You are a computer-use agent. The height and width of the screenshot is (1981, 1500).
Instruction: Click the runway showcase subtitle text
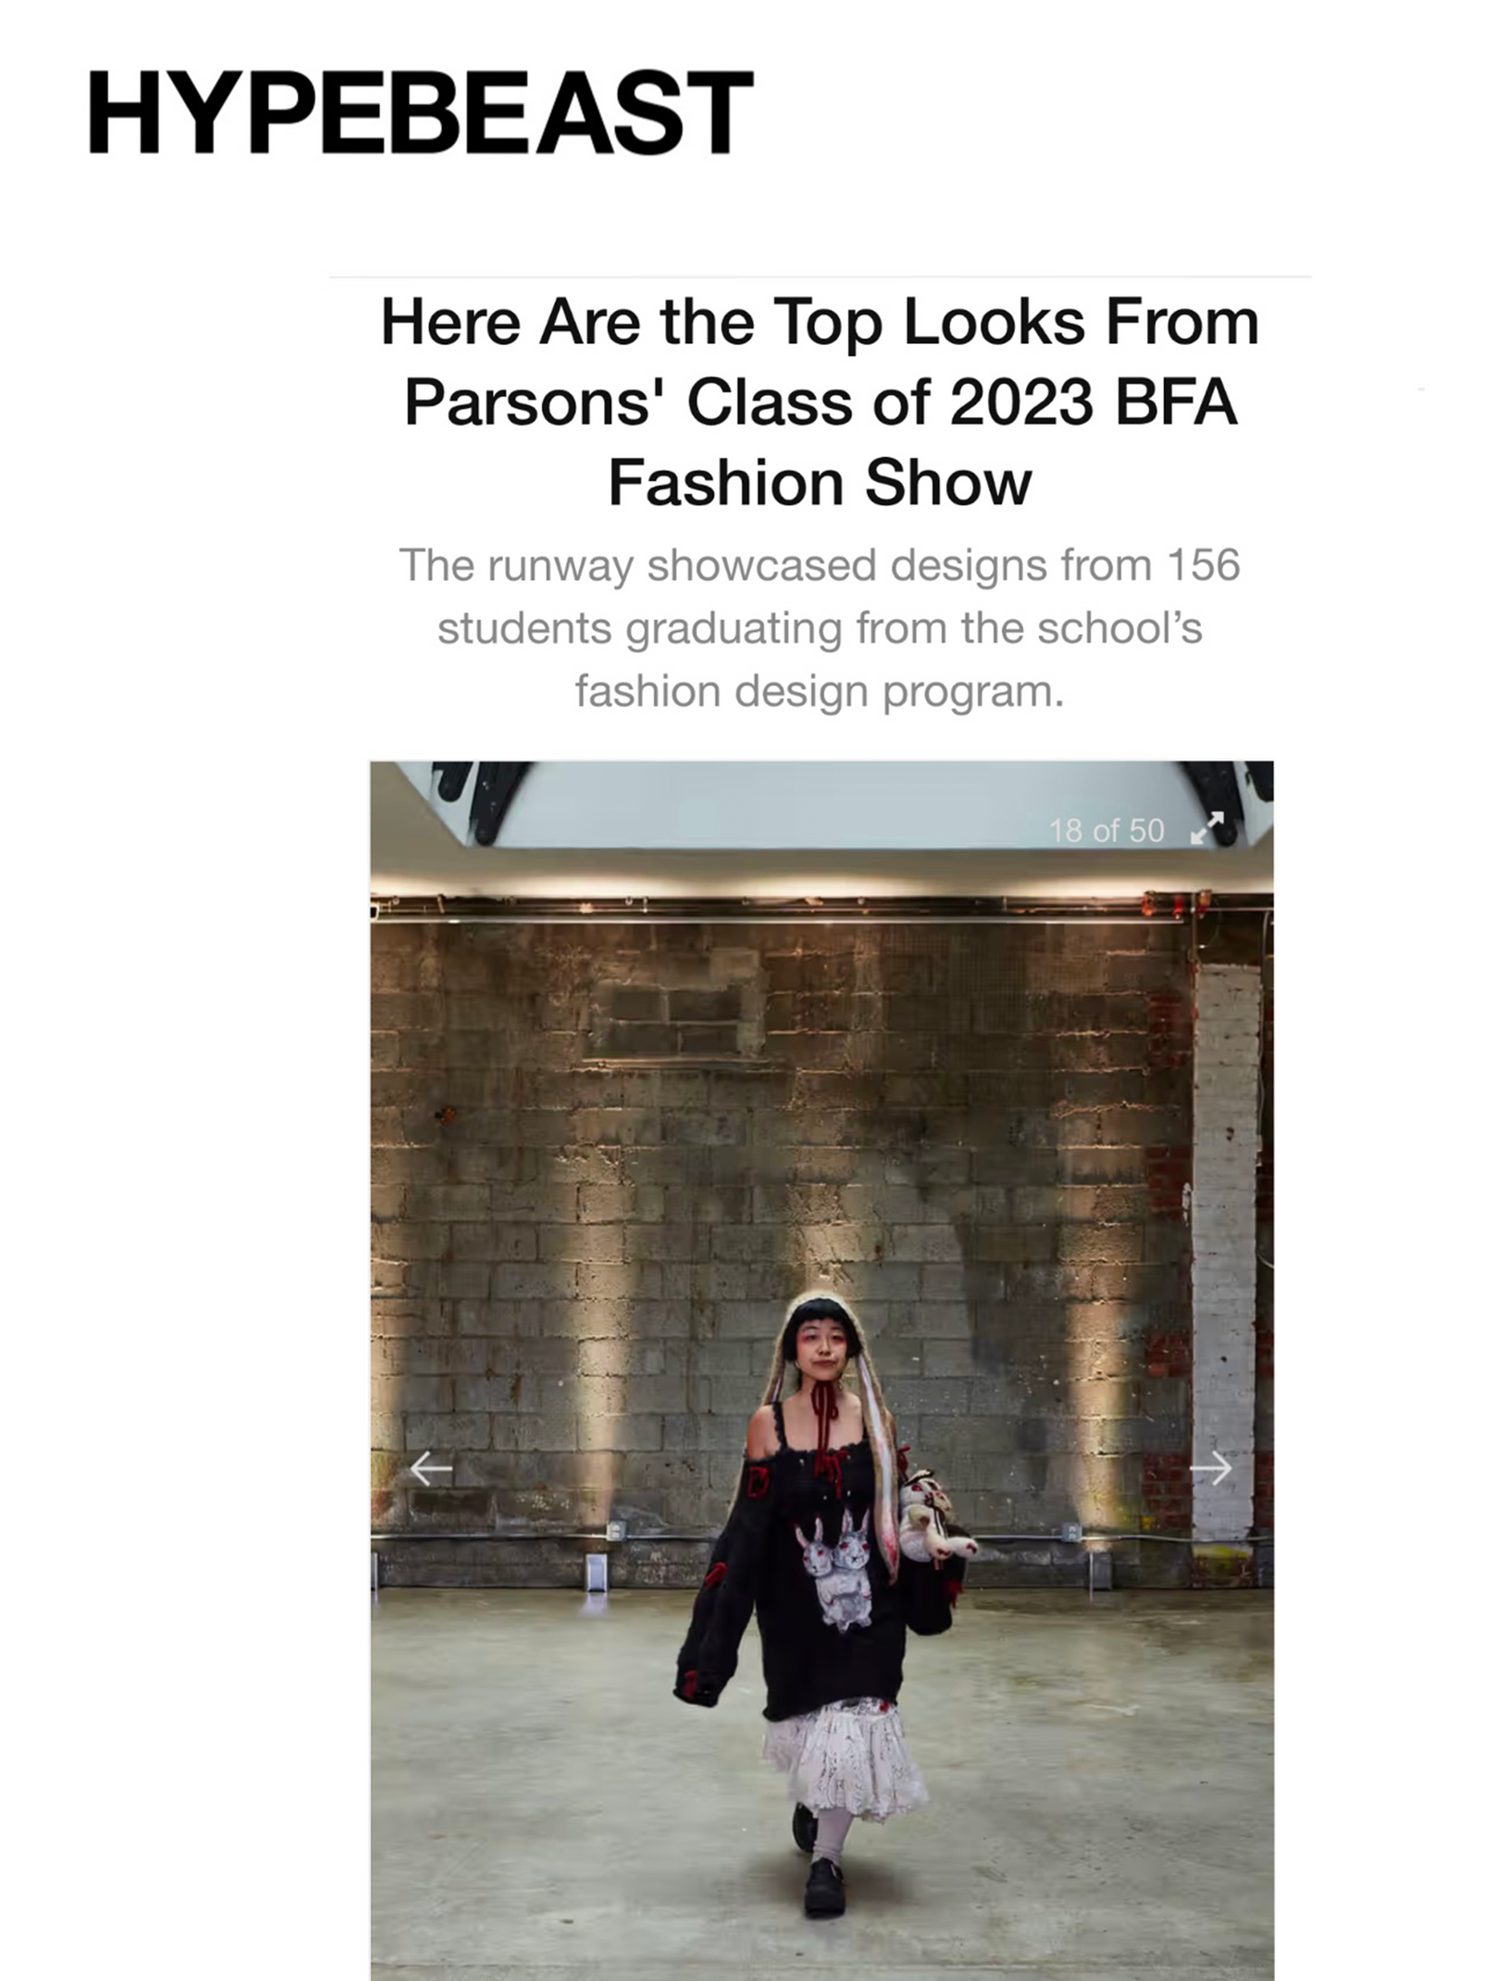click(x=819, y=628)
